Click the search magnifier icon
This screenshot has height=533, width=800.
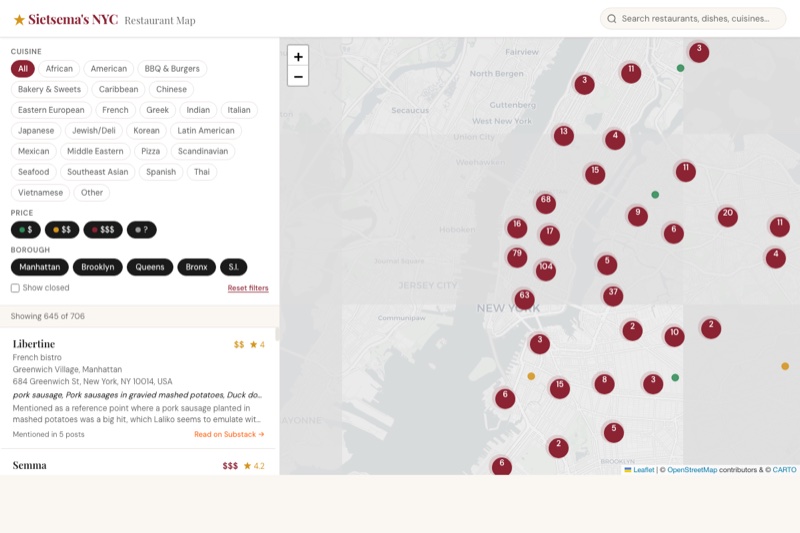611,19
